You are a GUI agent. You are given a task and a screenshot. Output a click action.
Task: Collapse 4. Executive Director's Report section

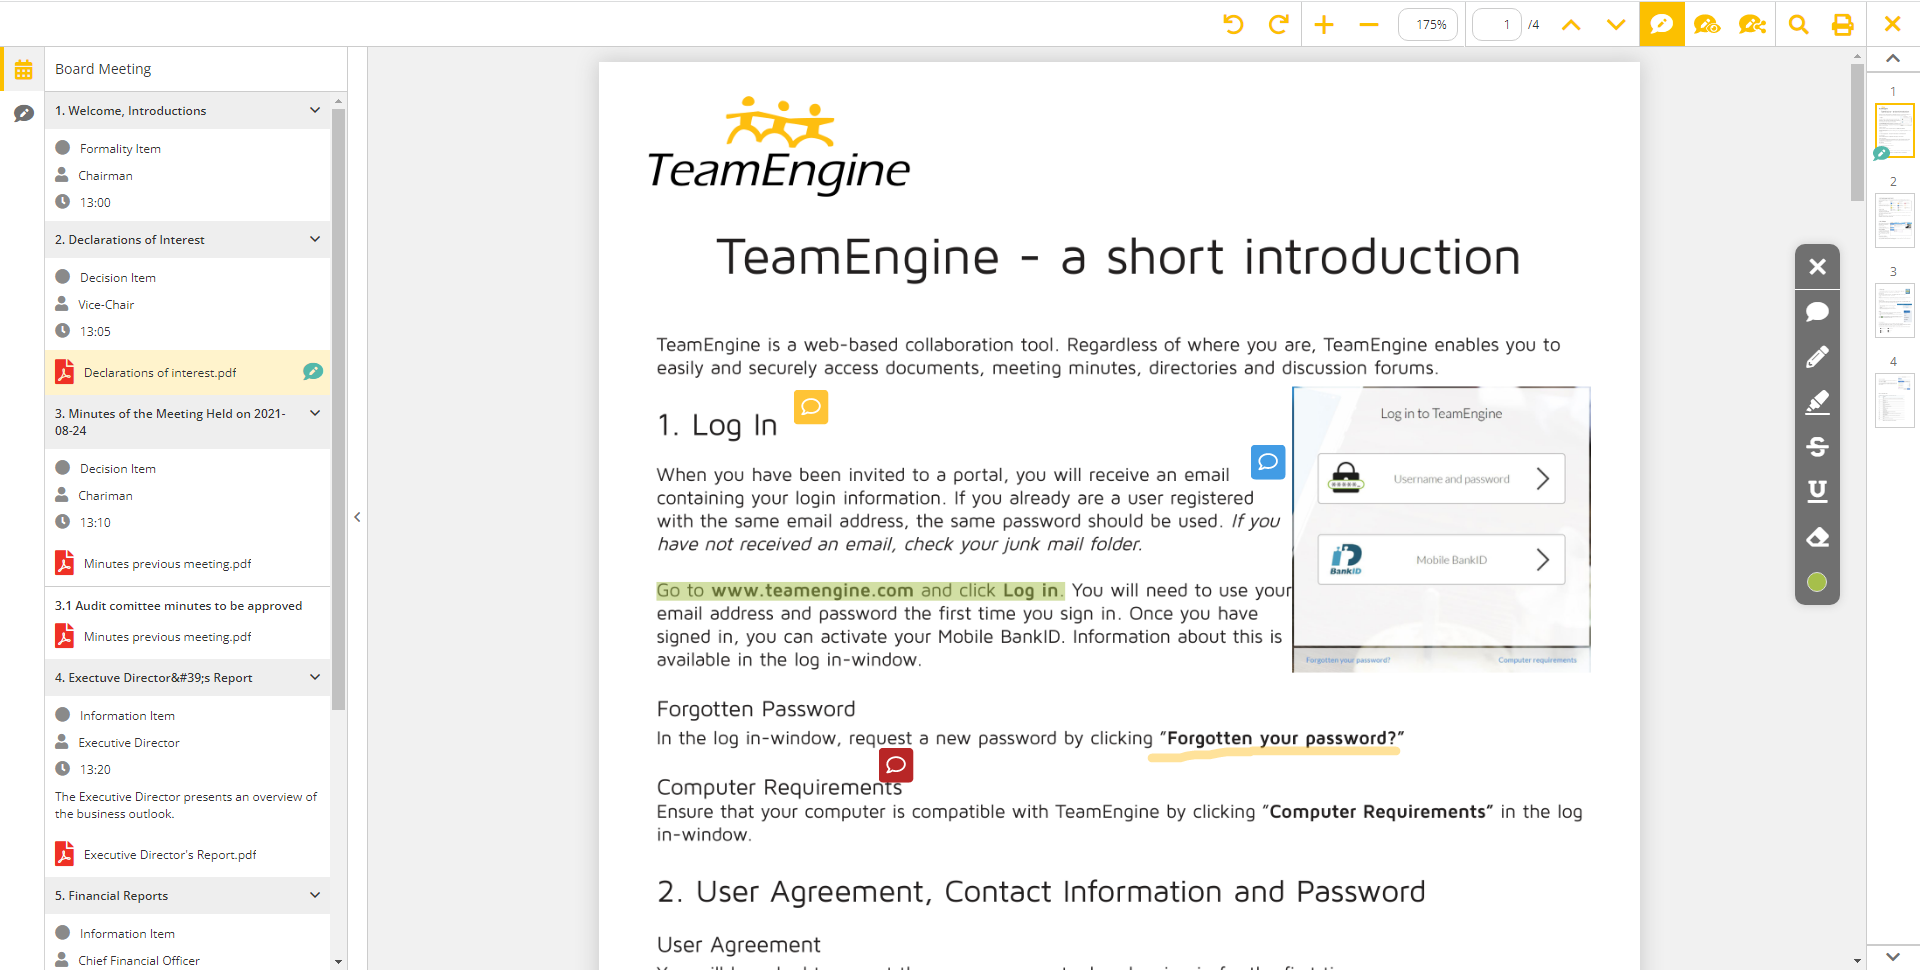(315, 677)
